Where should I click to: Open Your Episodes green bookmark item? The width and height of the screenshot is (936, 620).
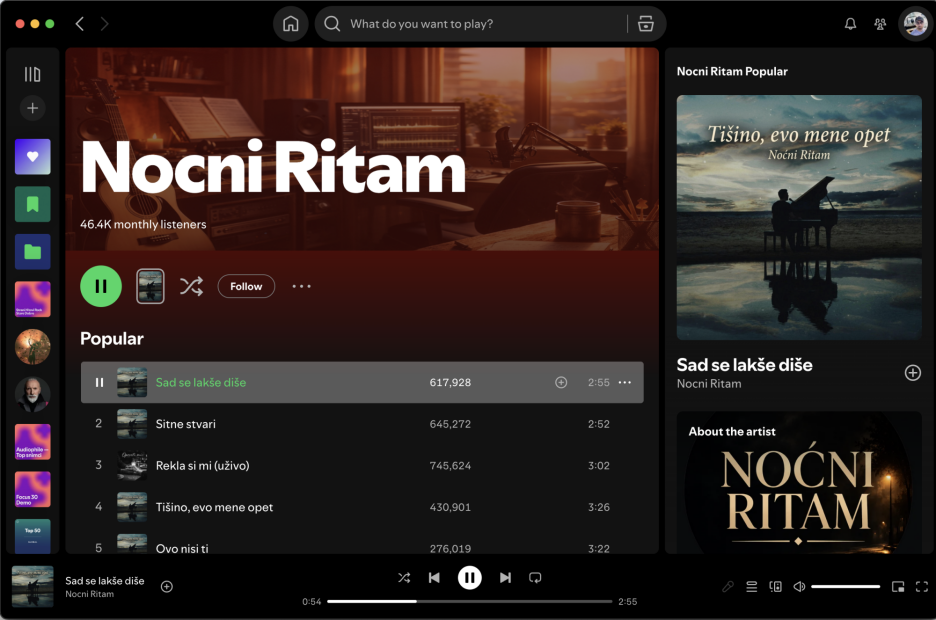(x=32, y=204)
